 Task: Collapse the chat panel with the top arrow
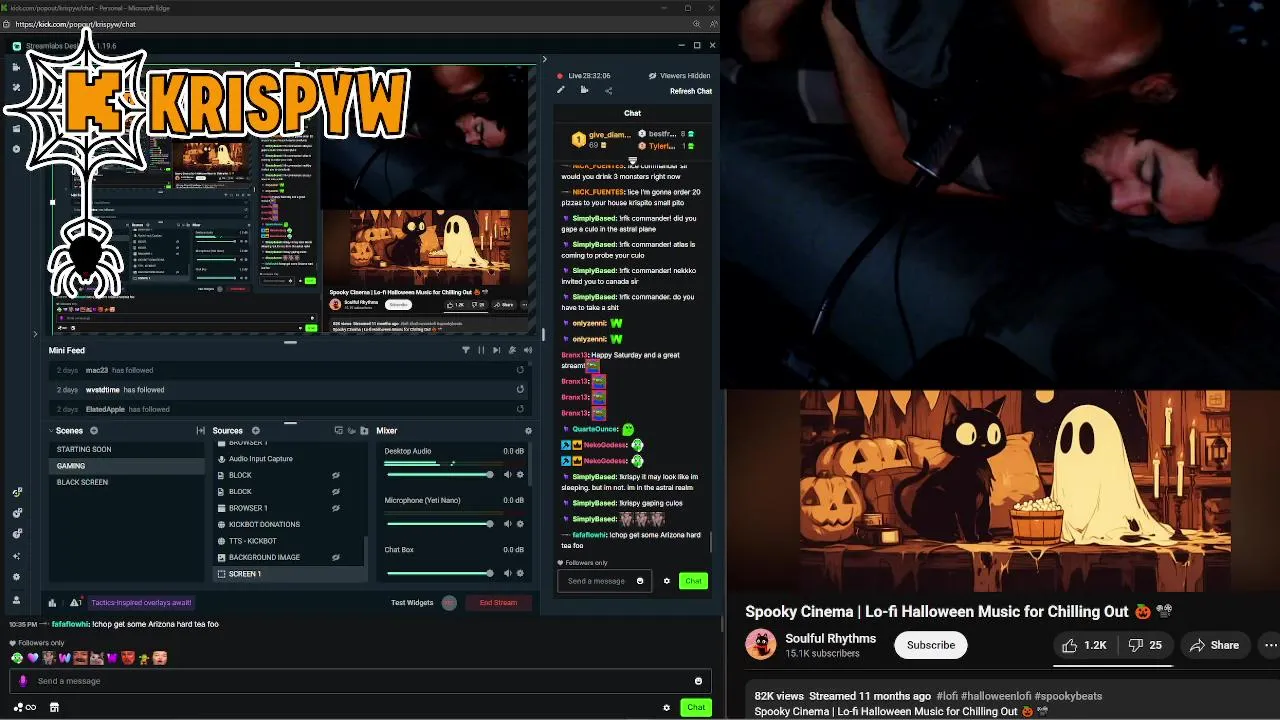[544, 60]
